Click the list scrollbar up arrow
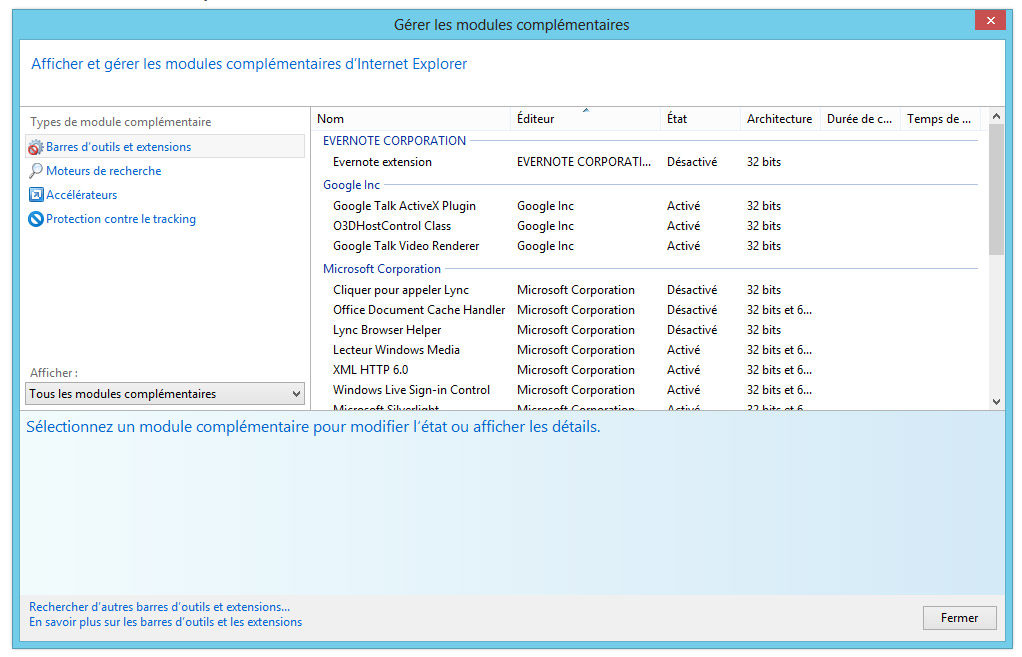The width and height of the screenshot is (1022, 657). [996, 116]
